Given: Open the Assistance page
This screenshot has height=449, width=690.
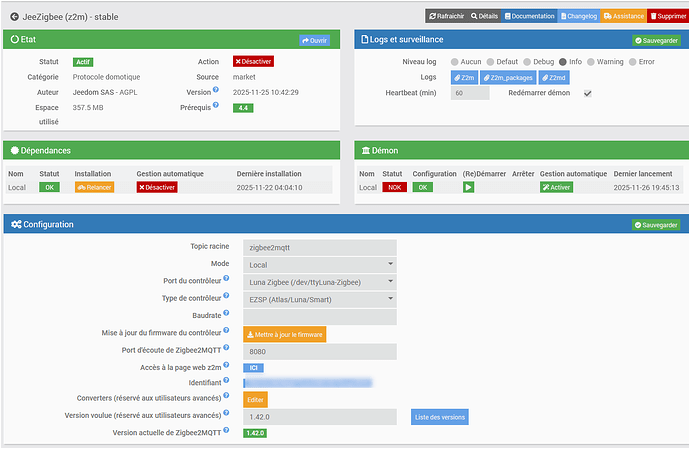Looking at the screenshot, I should [x=624, y=16].
